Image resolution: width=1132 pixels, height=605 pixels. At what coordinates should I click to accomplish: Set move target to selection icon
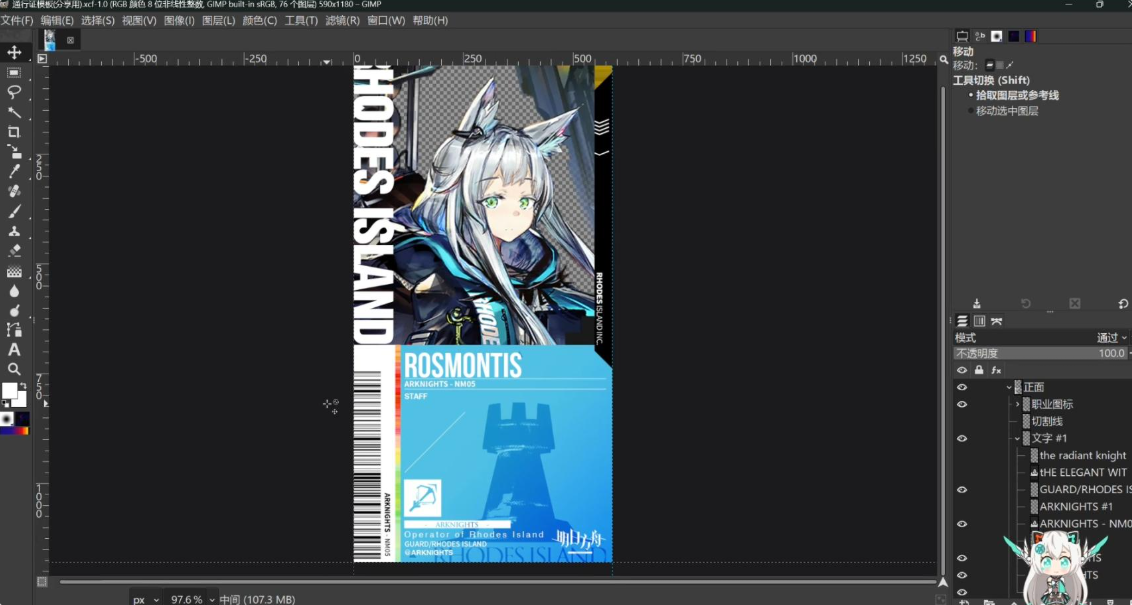pos(1000,65)
